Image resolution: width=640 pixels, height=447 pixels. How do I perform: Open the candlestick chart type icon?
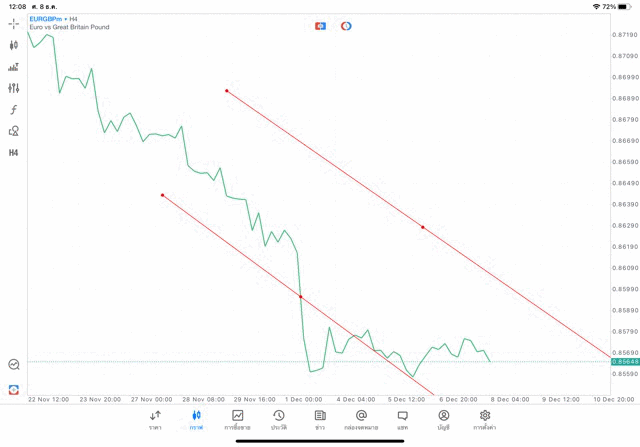pos(14,45)
